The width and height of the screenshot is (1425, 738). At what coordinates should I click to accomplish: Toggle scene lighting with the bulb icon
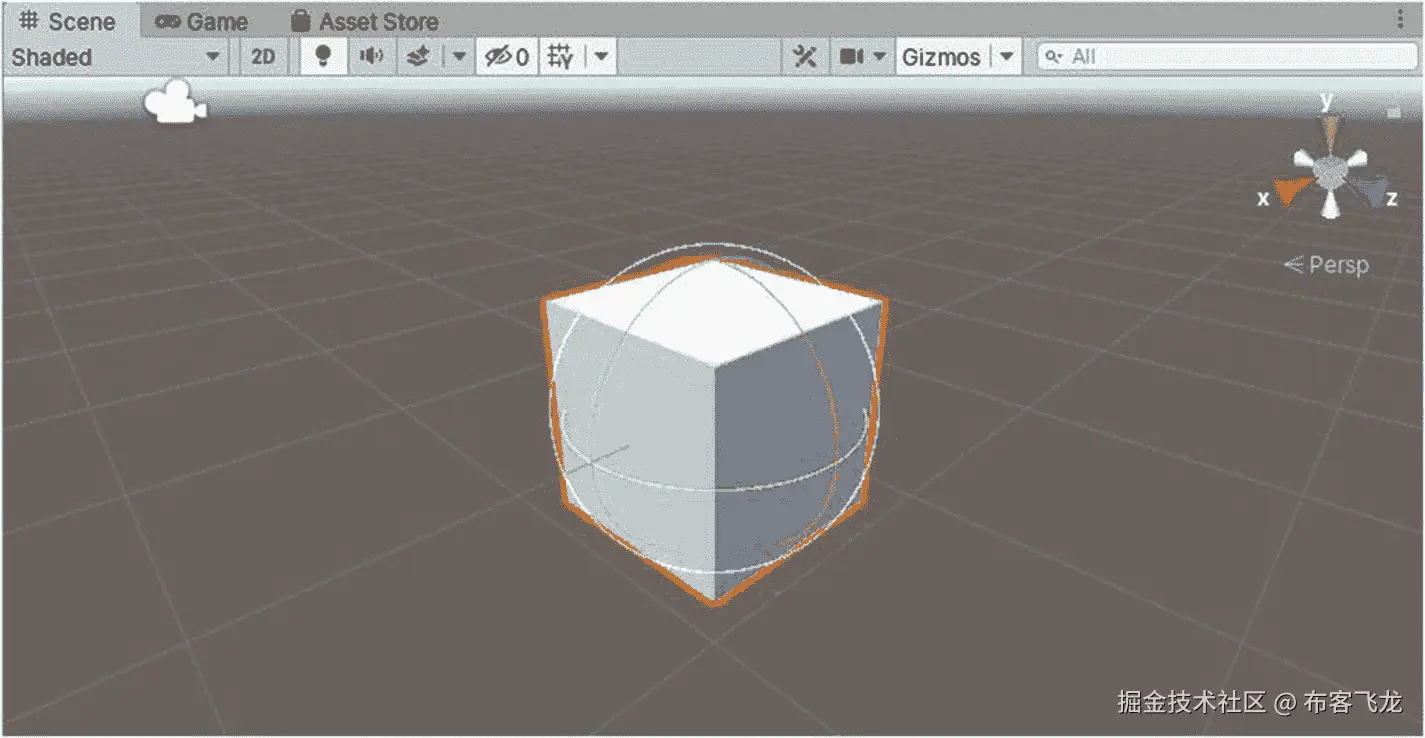click(322, 57)
